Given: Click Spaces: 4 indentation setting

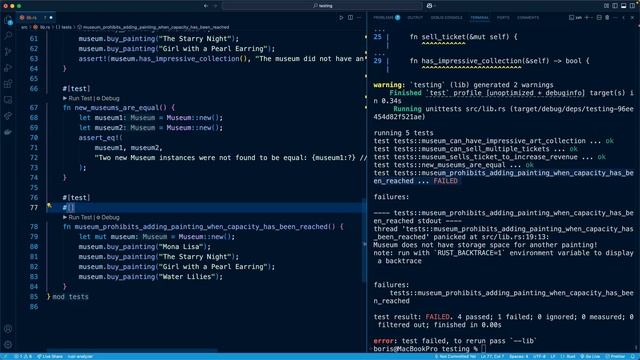Looking at the screenshot, I should click(519, 357).
